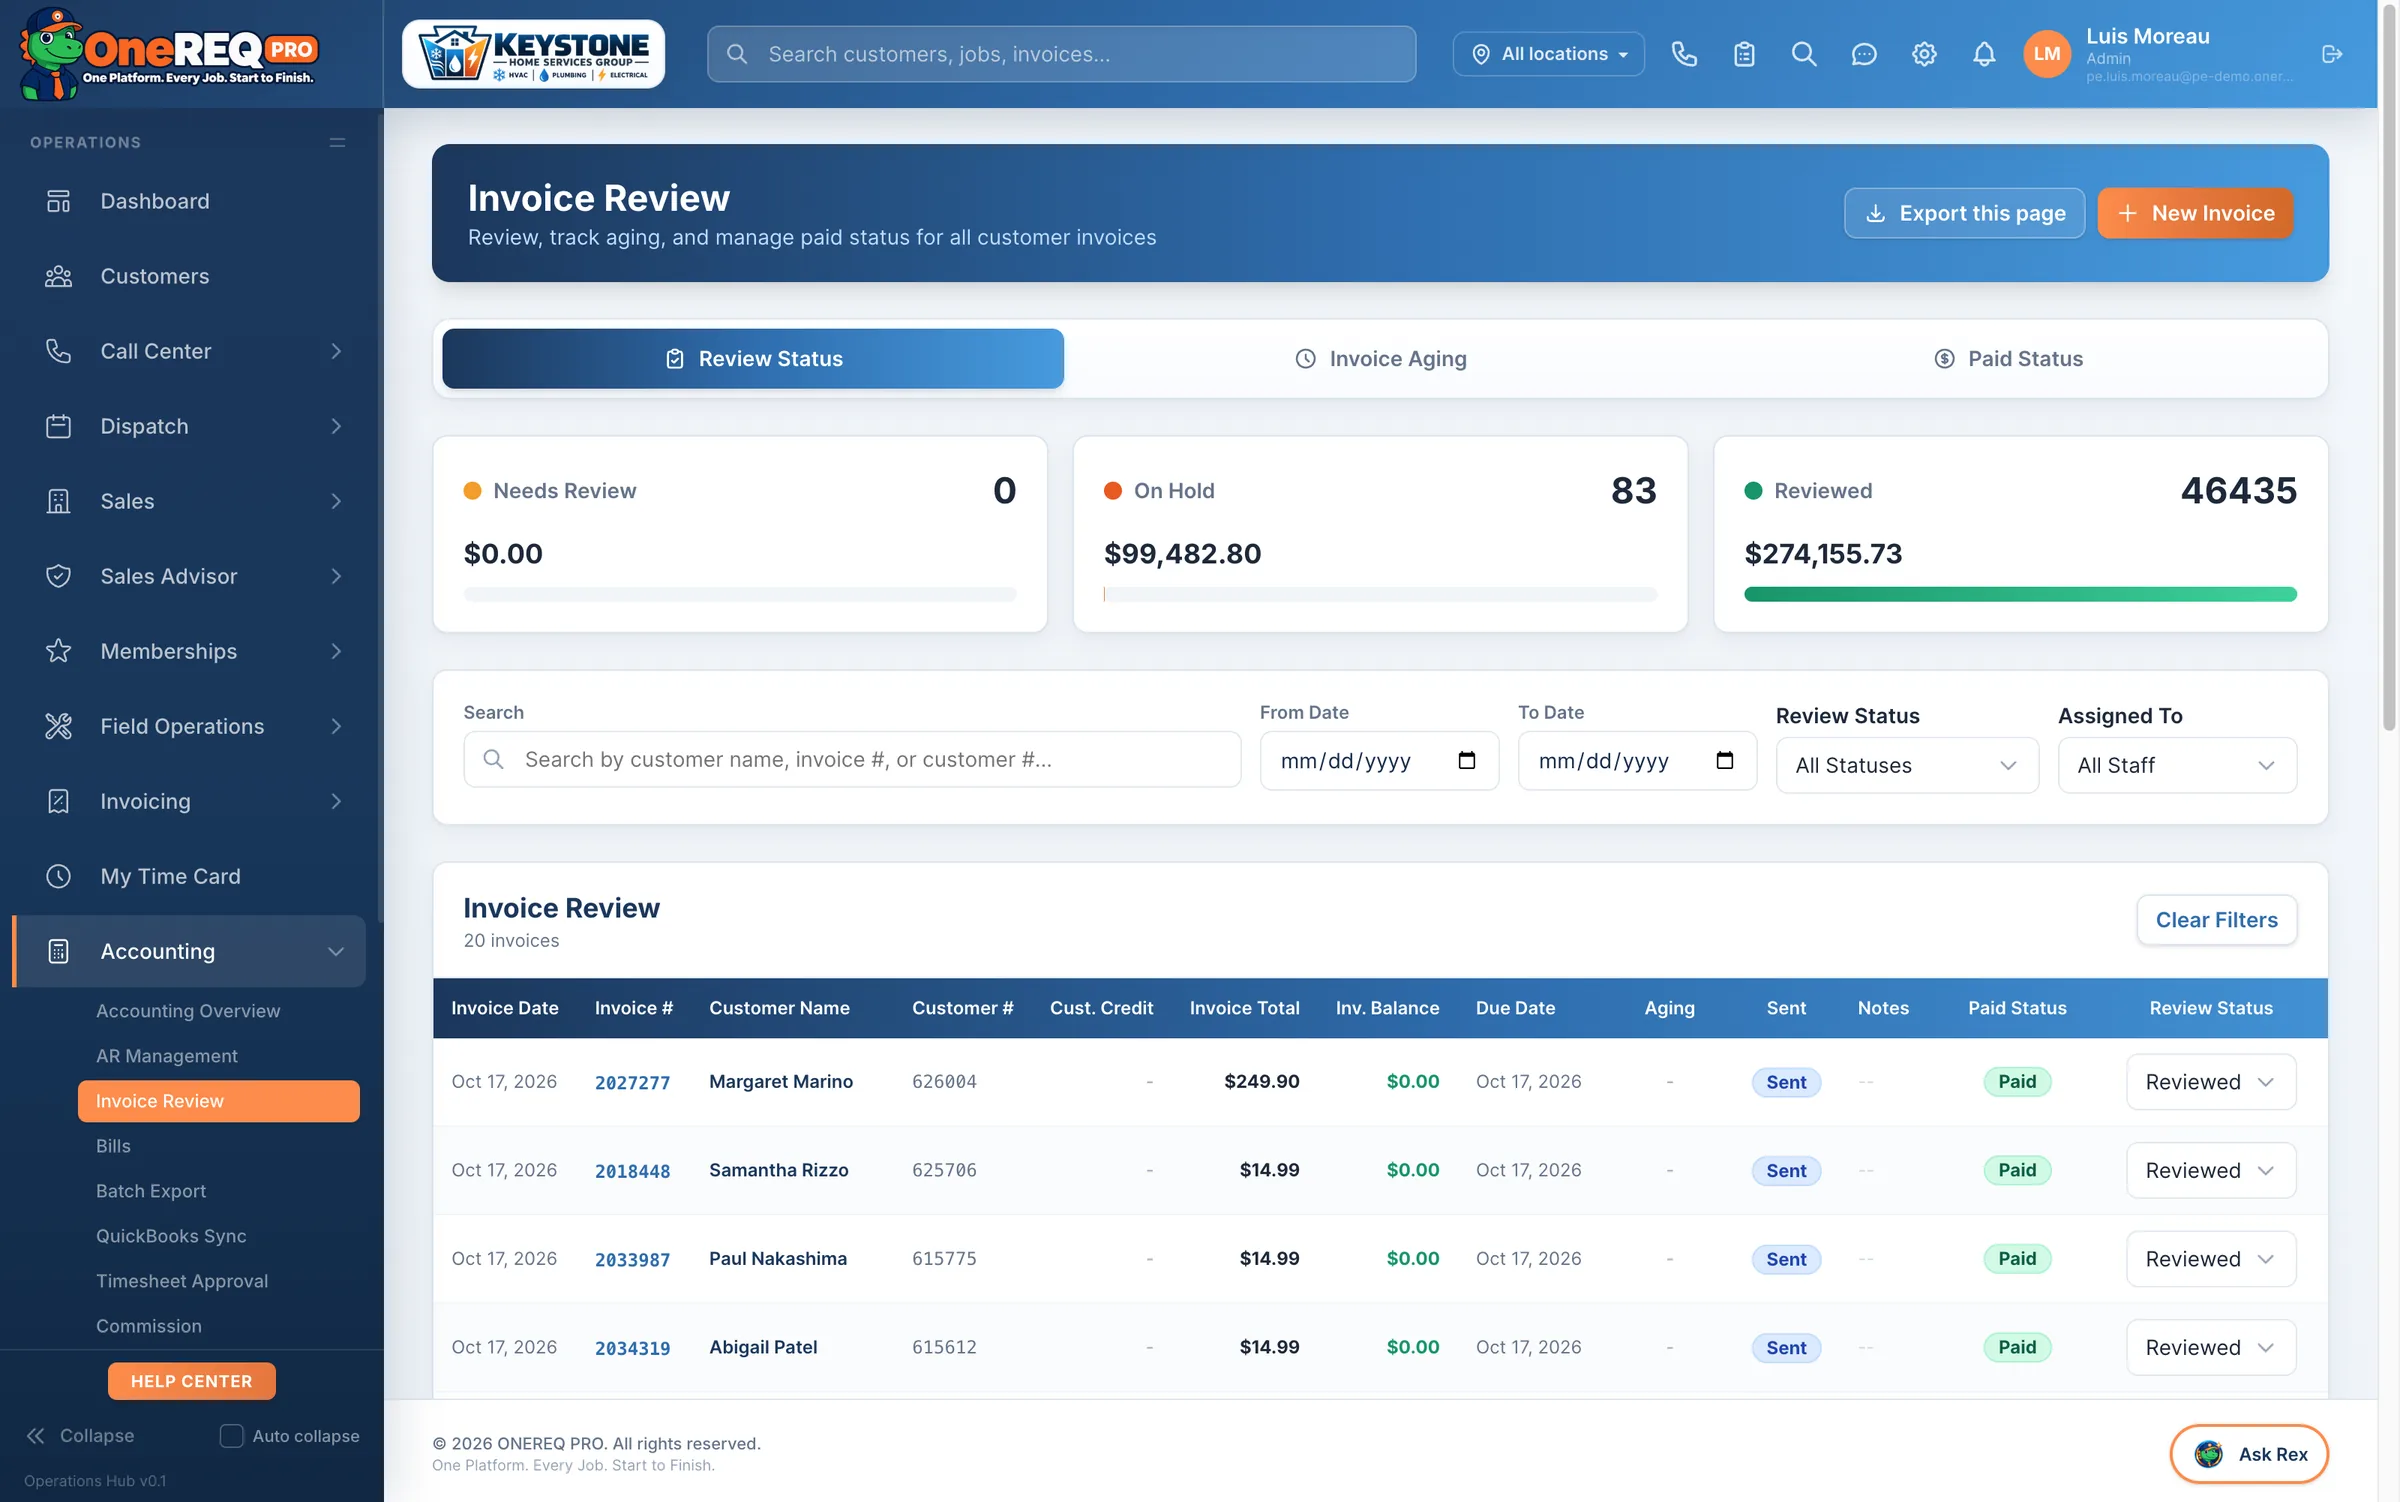
Task: Open Dashboard from the sidebar
Action: (x=192, y=201)
